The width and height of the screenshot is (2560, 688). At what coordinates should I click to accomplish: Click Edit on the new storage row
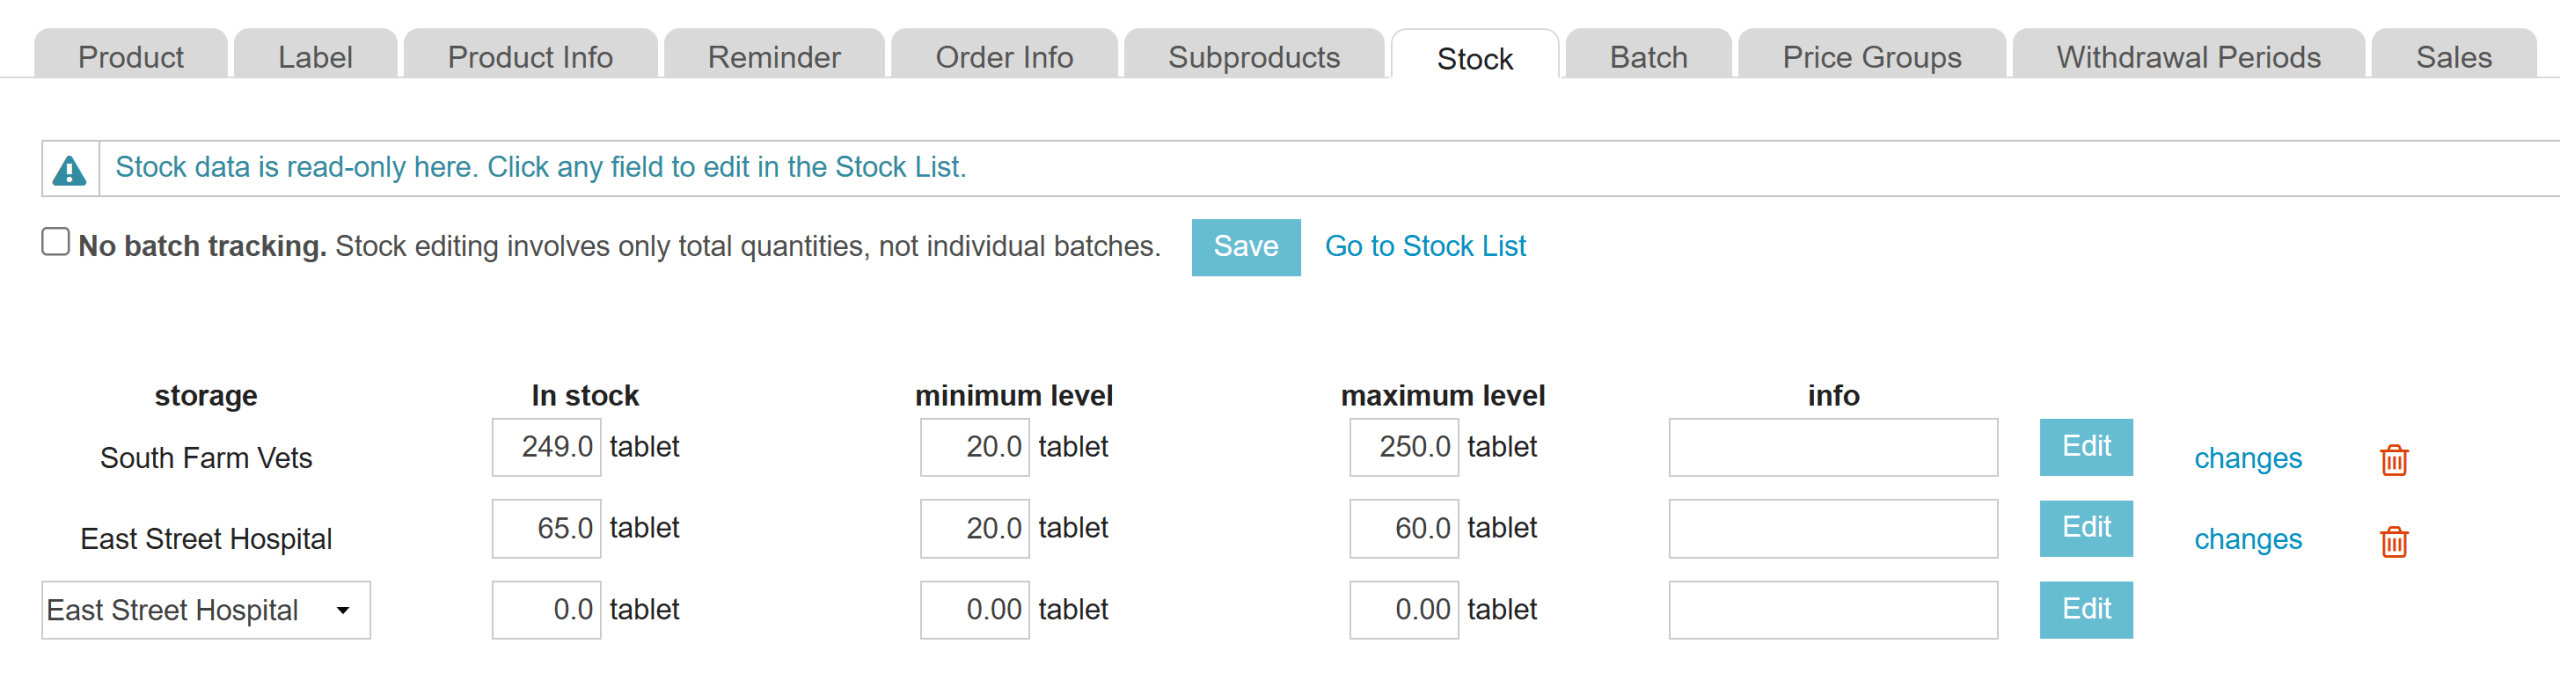click(x=2086, y=609)
